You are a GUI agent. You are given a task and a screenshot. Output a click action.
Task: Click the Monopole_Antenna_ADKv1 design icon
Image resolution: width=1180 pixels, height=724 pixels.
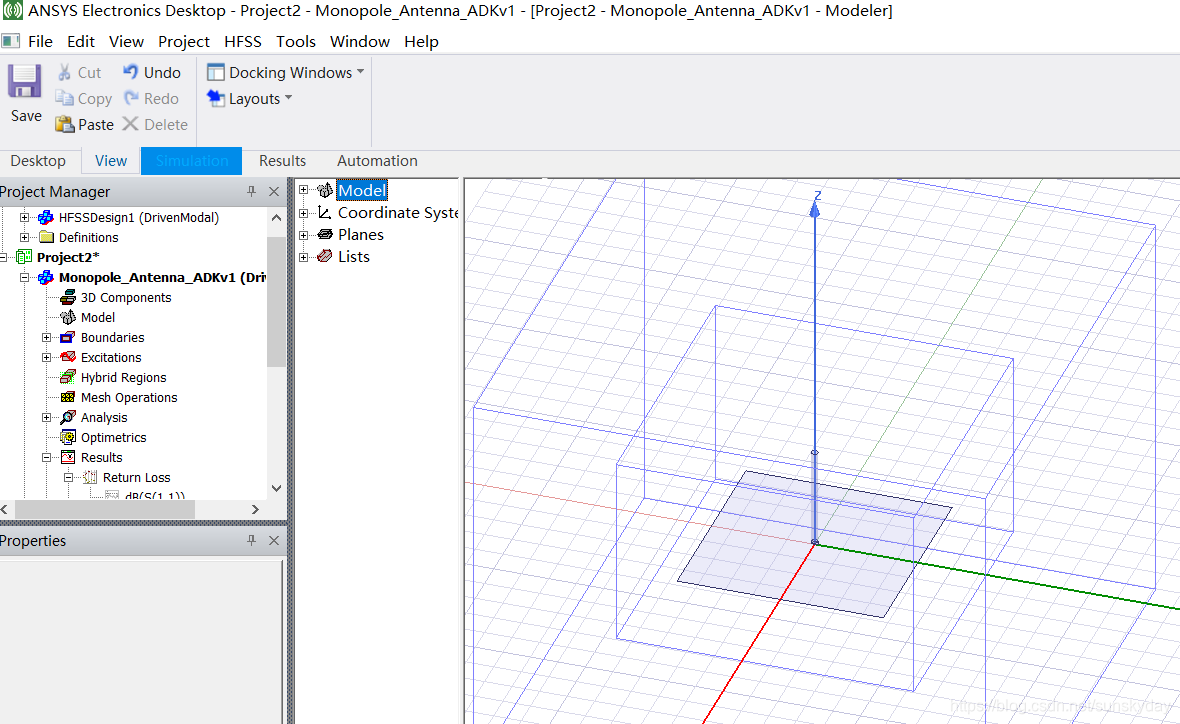(x=46, y=277)
